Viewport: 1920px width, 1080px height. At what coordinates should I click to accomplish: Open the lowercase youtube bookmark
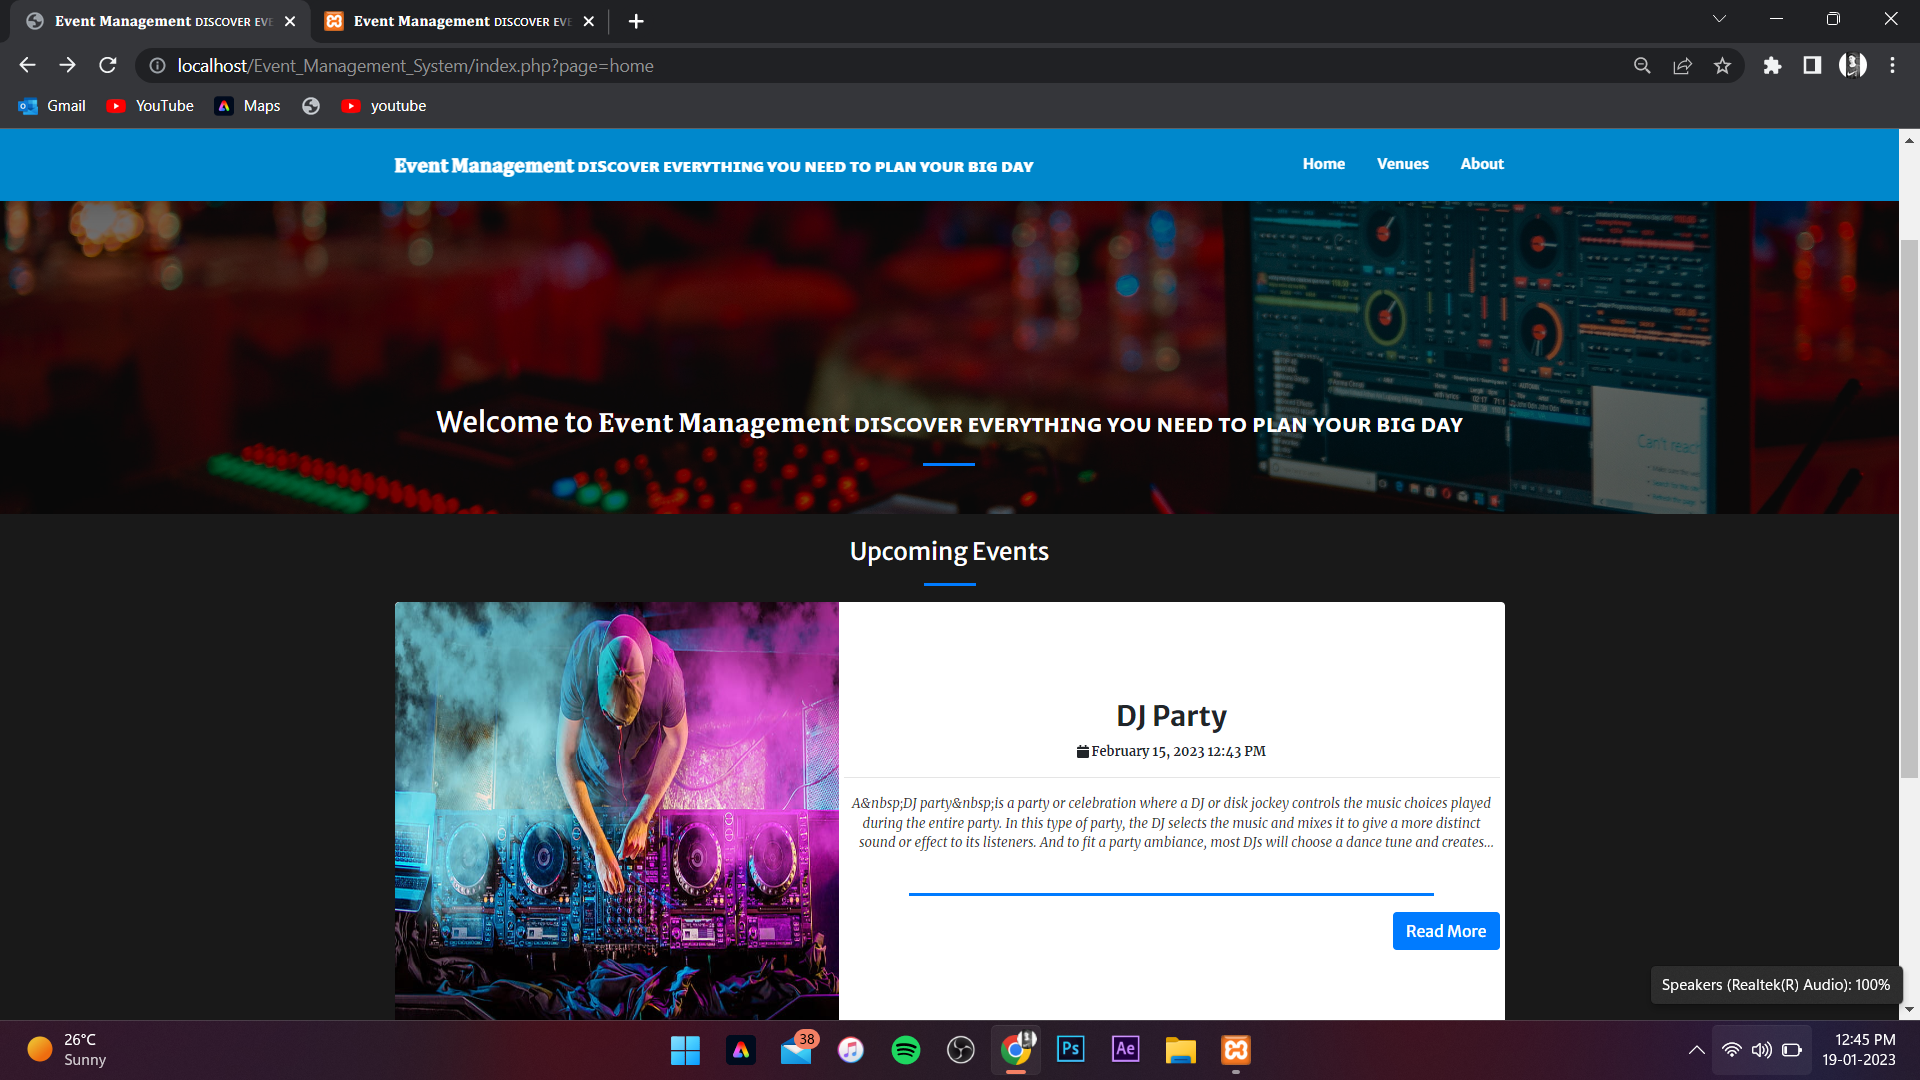384,106
